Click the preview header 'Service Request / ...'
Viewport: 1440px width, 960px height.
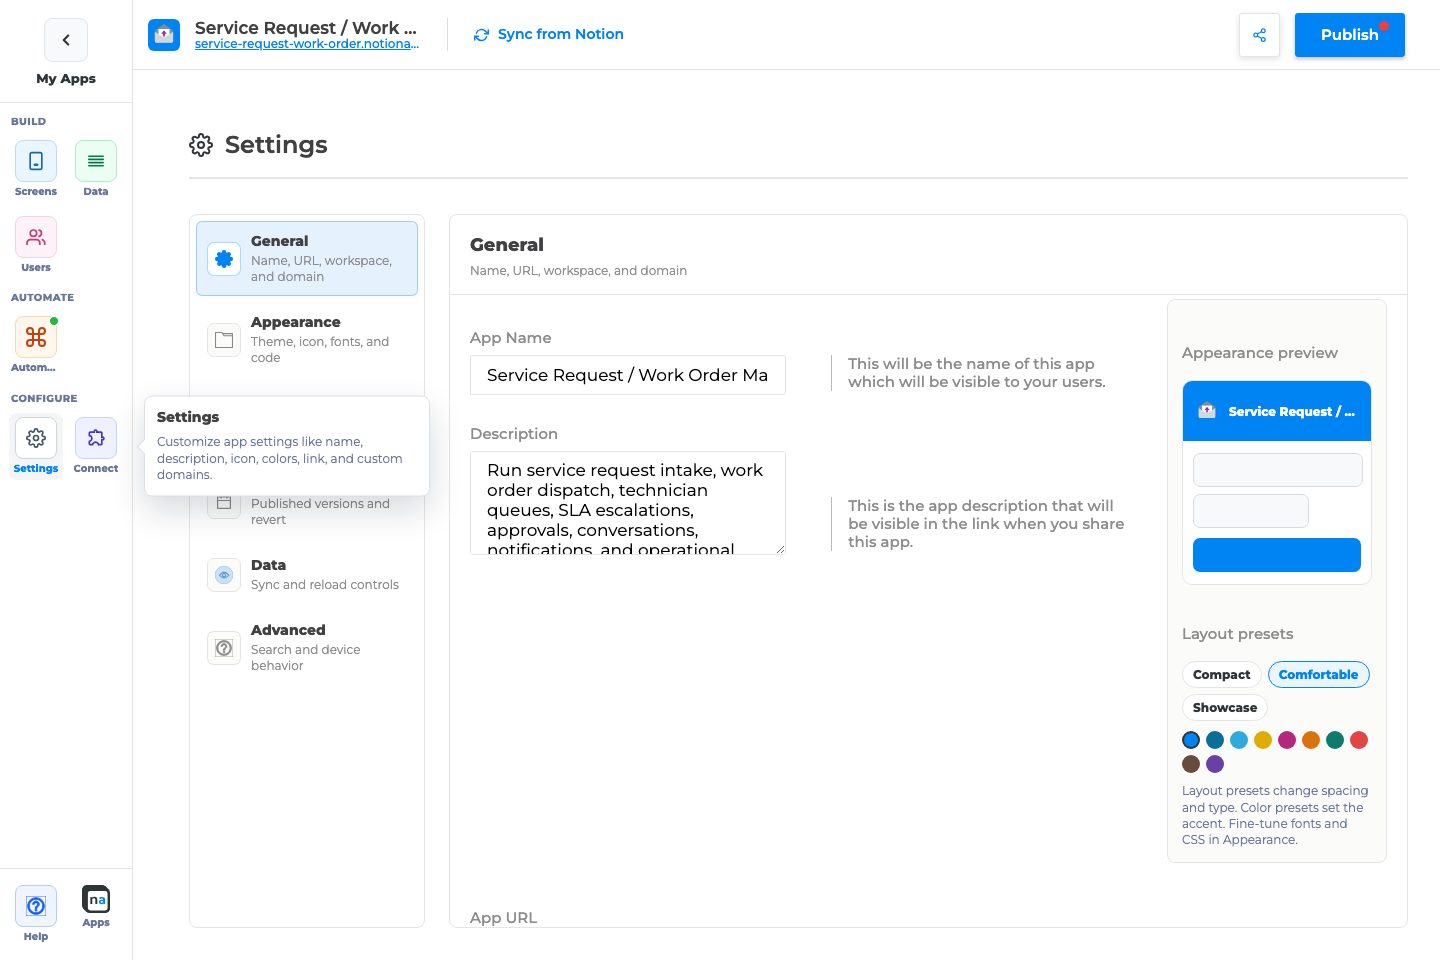[1277, 411]
